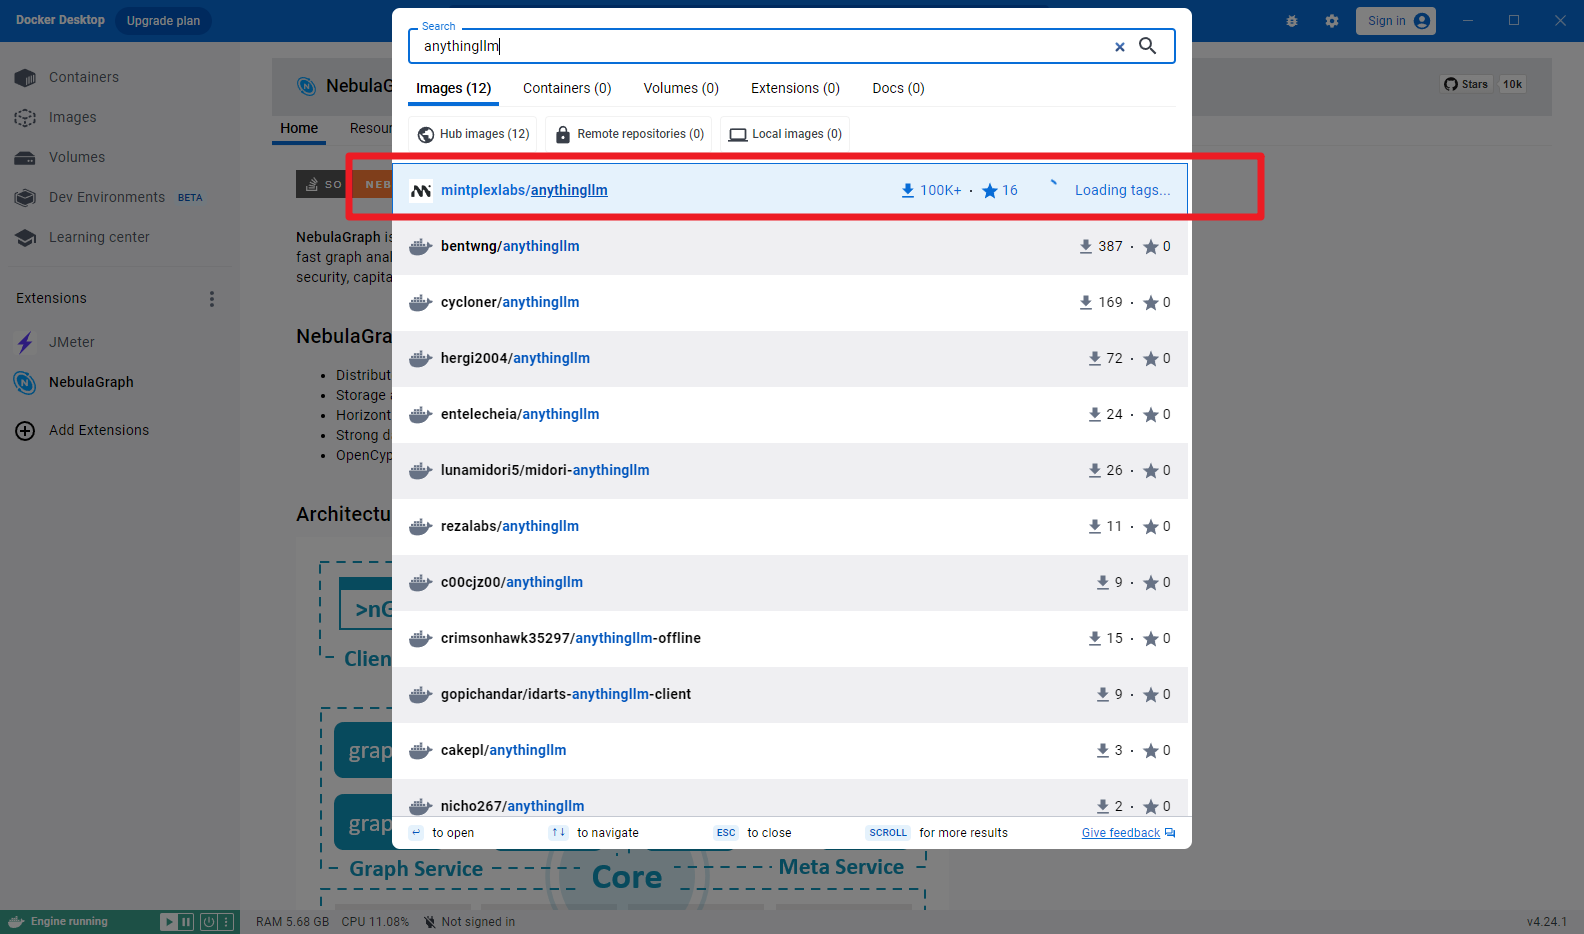Click Engine running status
Image resolution: width=1584 pixels, height=934 pixels.
(69, 922)
